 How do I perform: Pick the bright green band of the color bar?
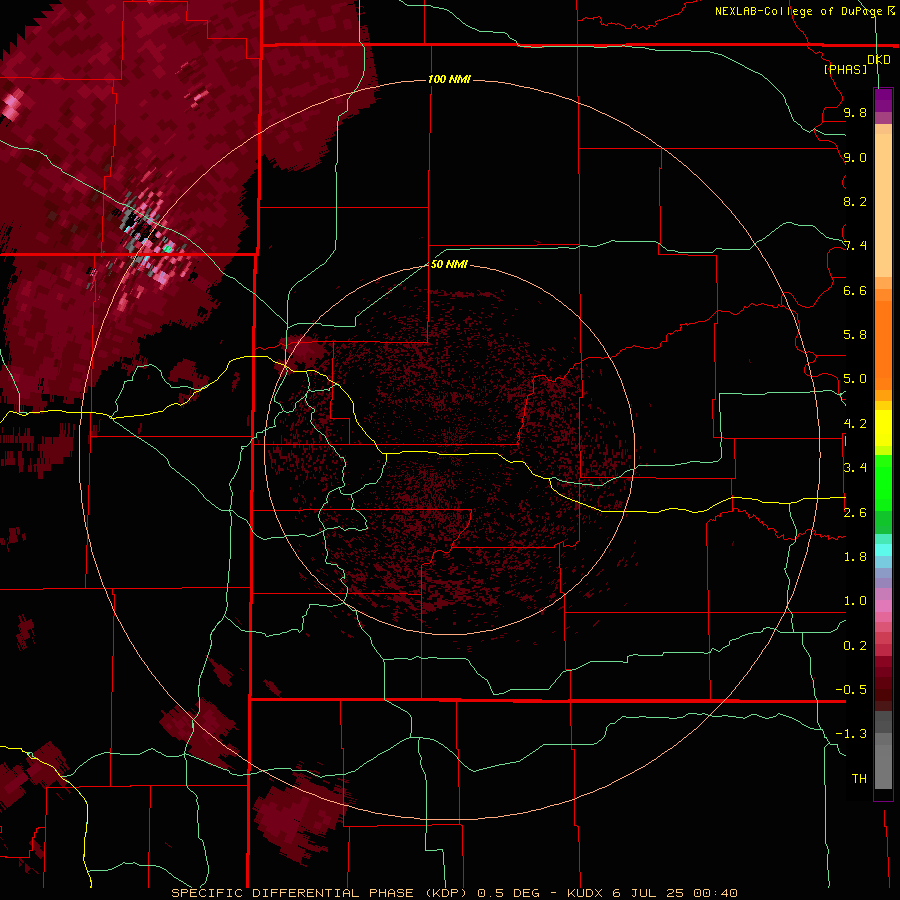[x=883, y=482]
